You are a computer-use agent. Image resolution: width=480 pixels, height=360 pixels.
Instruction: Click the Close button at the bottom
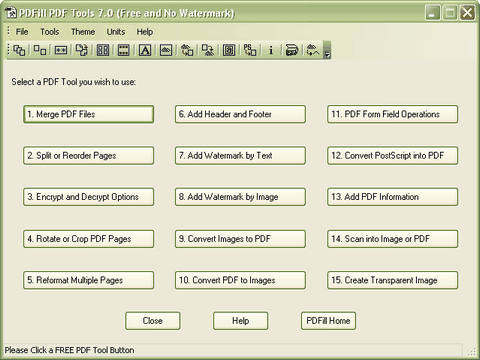coord(153,321)
